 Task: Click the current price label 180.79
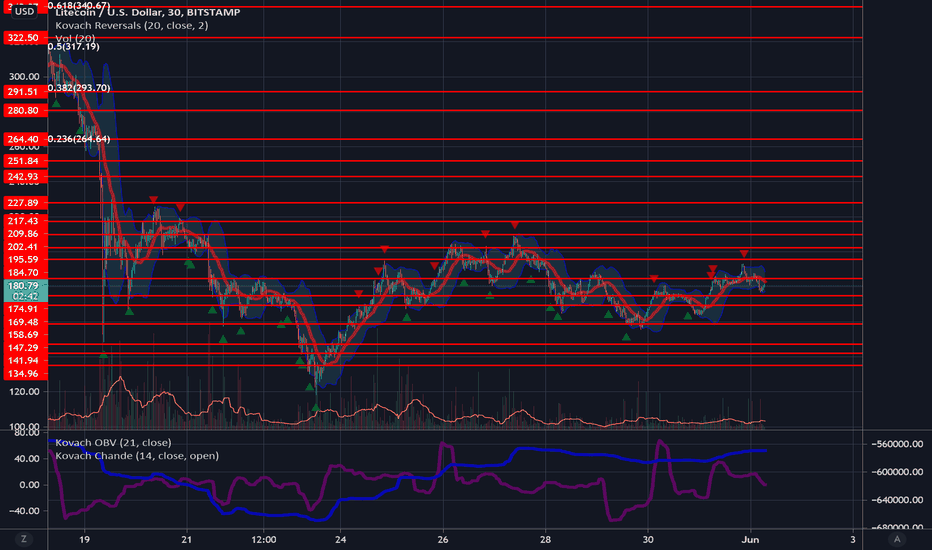click(x=25, y=285)
